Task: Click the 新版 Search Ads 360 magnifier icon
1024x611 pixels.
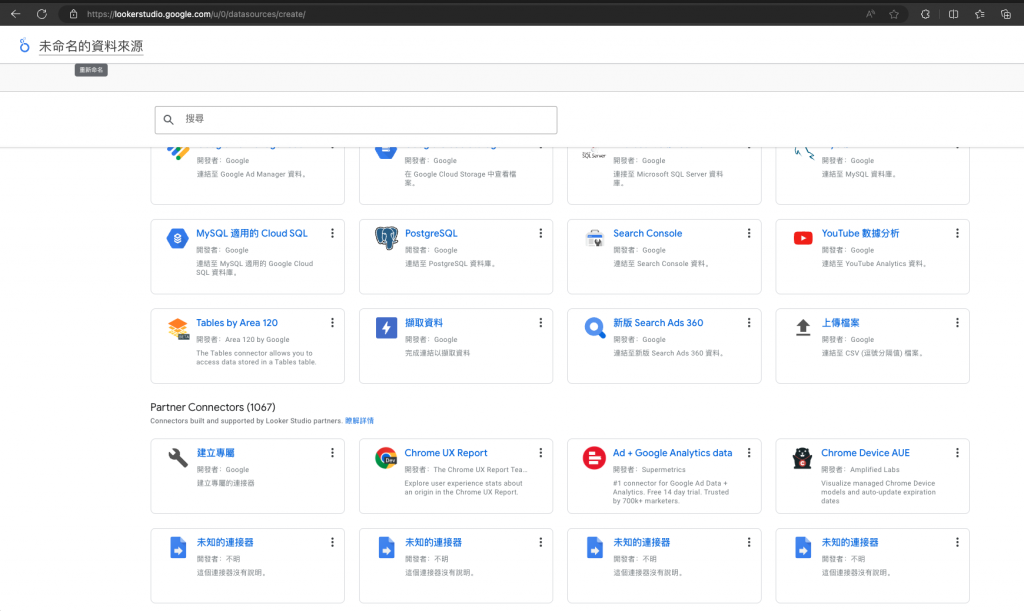Action: [x=594, y=328]
